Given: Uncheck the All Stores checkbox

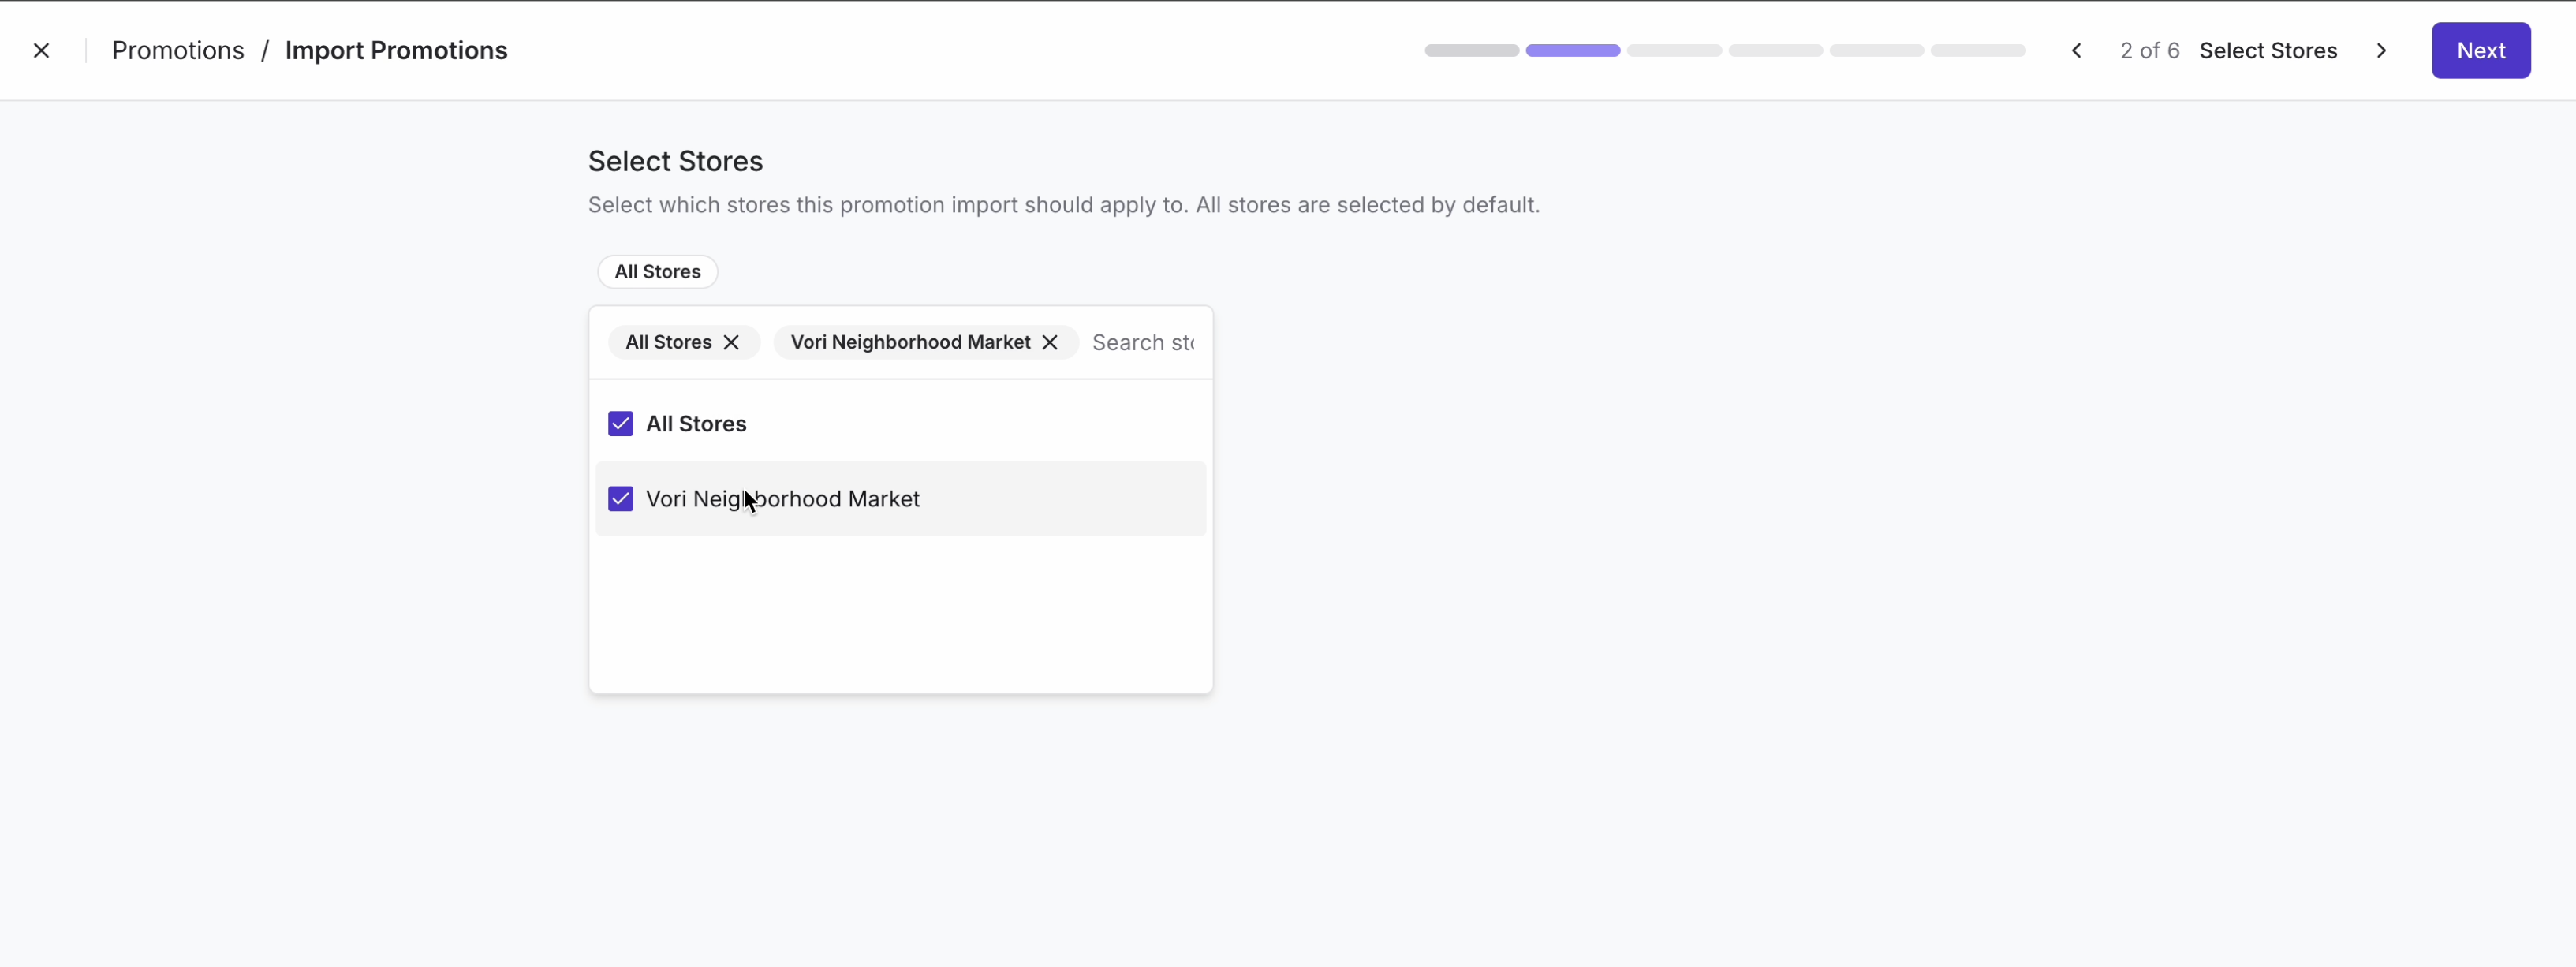Looking at the screenshot, I should [x=620, y=424].
